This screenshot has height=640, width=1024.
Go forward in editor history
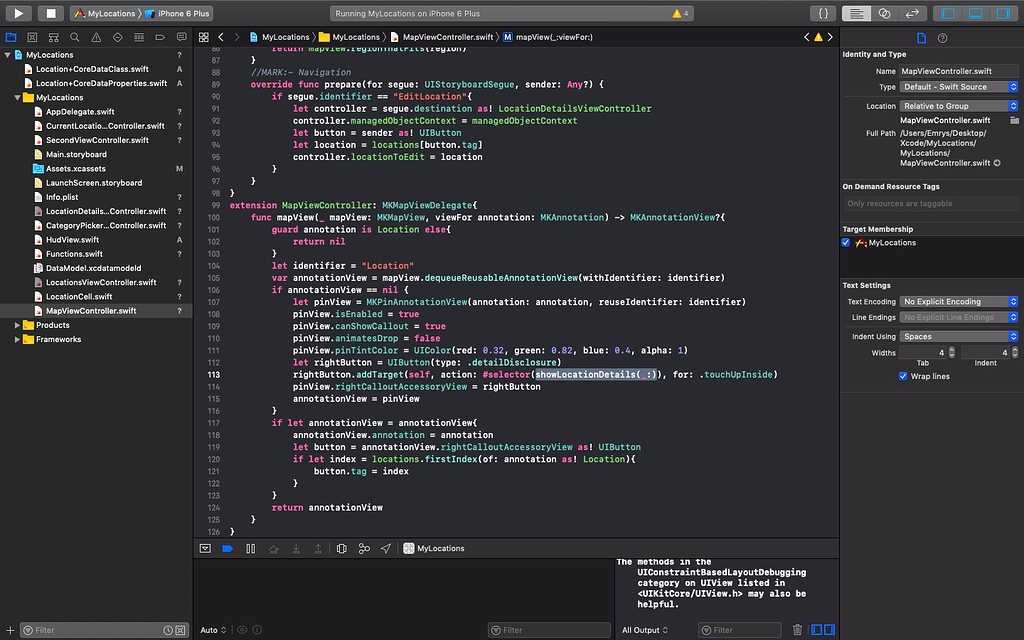(x=236, y=37)
